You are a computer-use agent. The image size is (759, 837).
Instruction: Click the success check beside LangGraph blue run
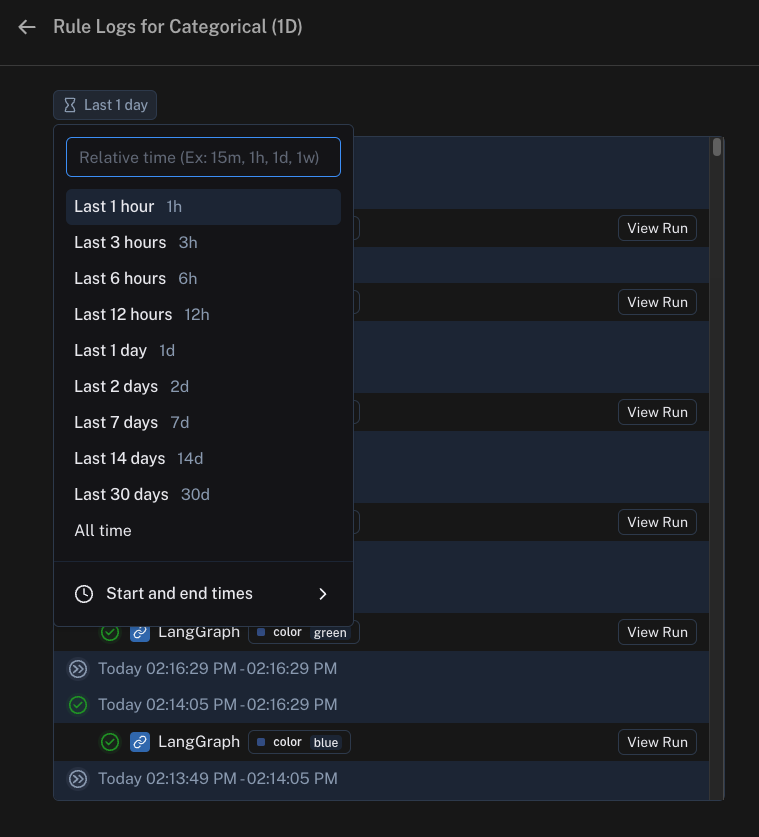pyautogui.click(x=110, y=742)
